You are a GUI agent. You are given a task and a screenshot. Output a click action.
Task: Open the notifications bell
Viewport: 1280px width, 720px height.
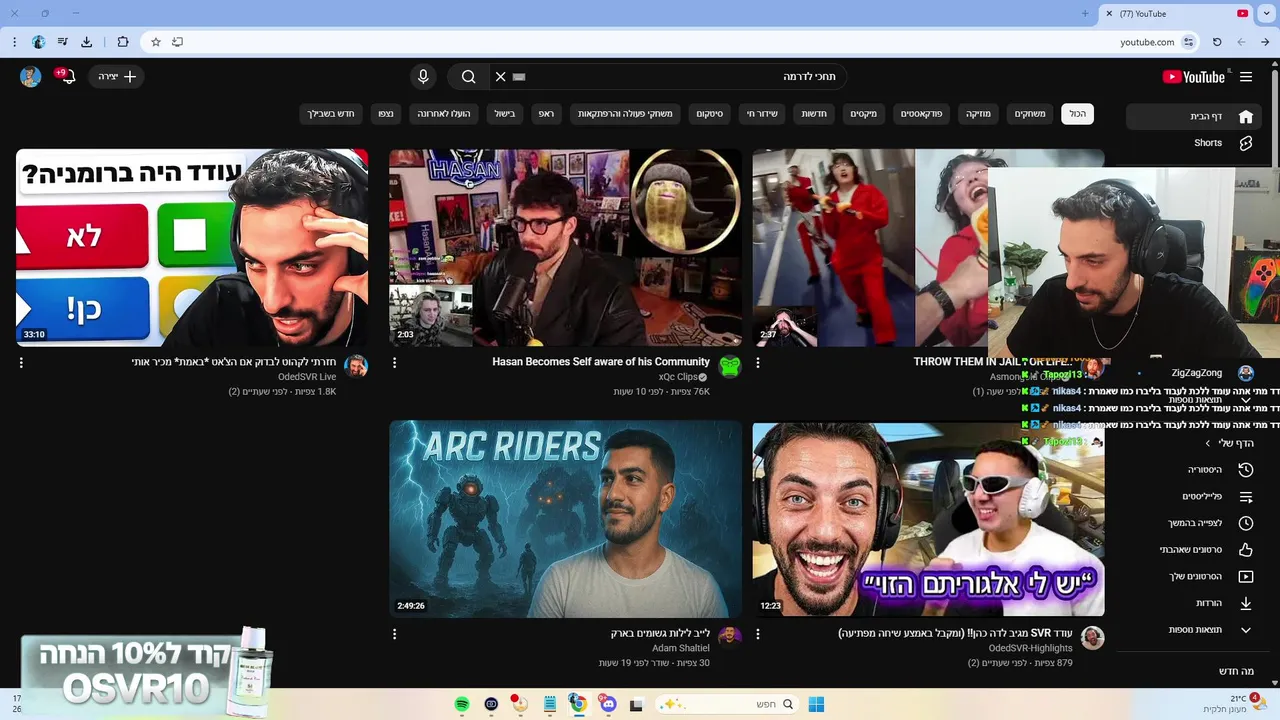tap(67, 77)
